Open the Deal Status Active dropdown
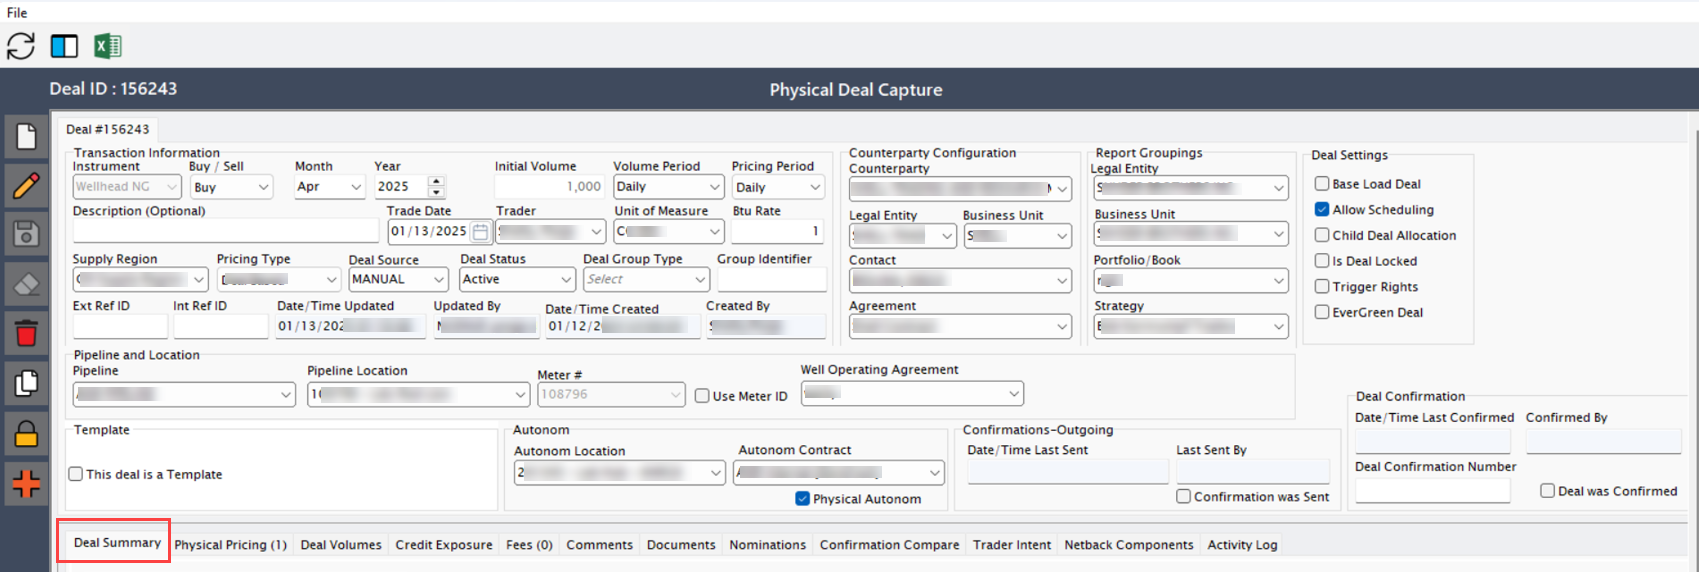The image size is (1699, 572). pyautogui.click(x=517, y=279)
